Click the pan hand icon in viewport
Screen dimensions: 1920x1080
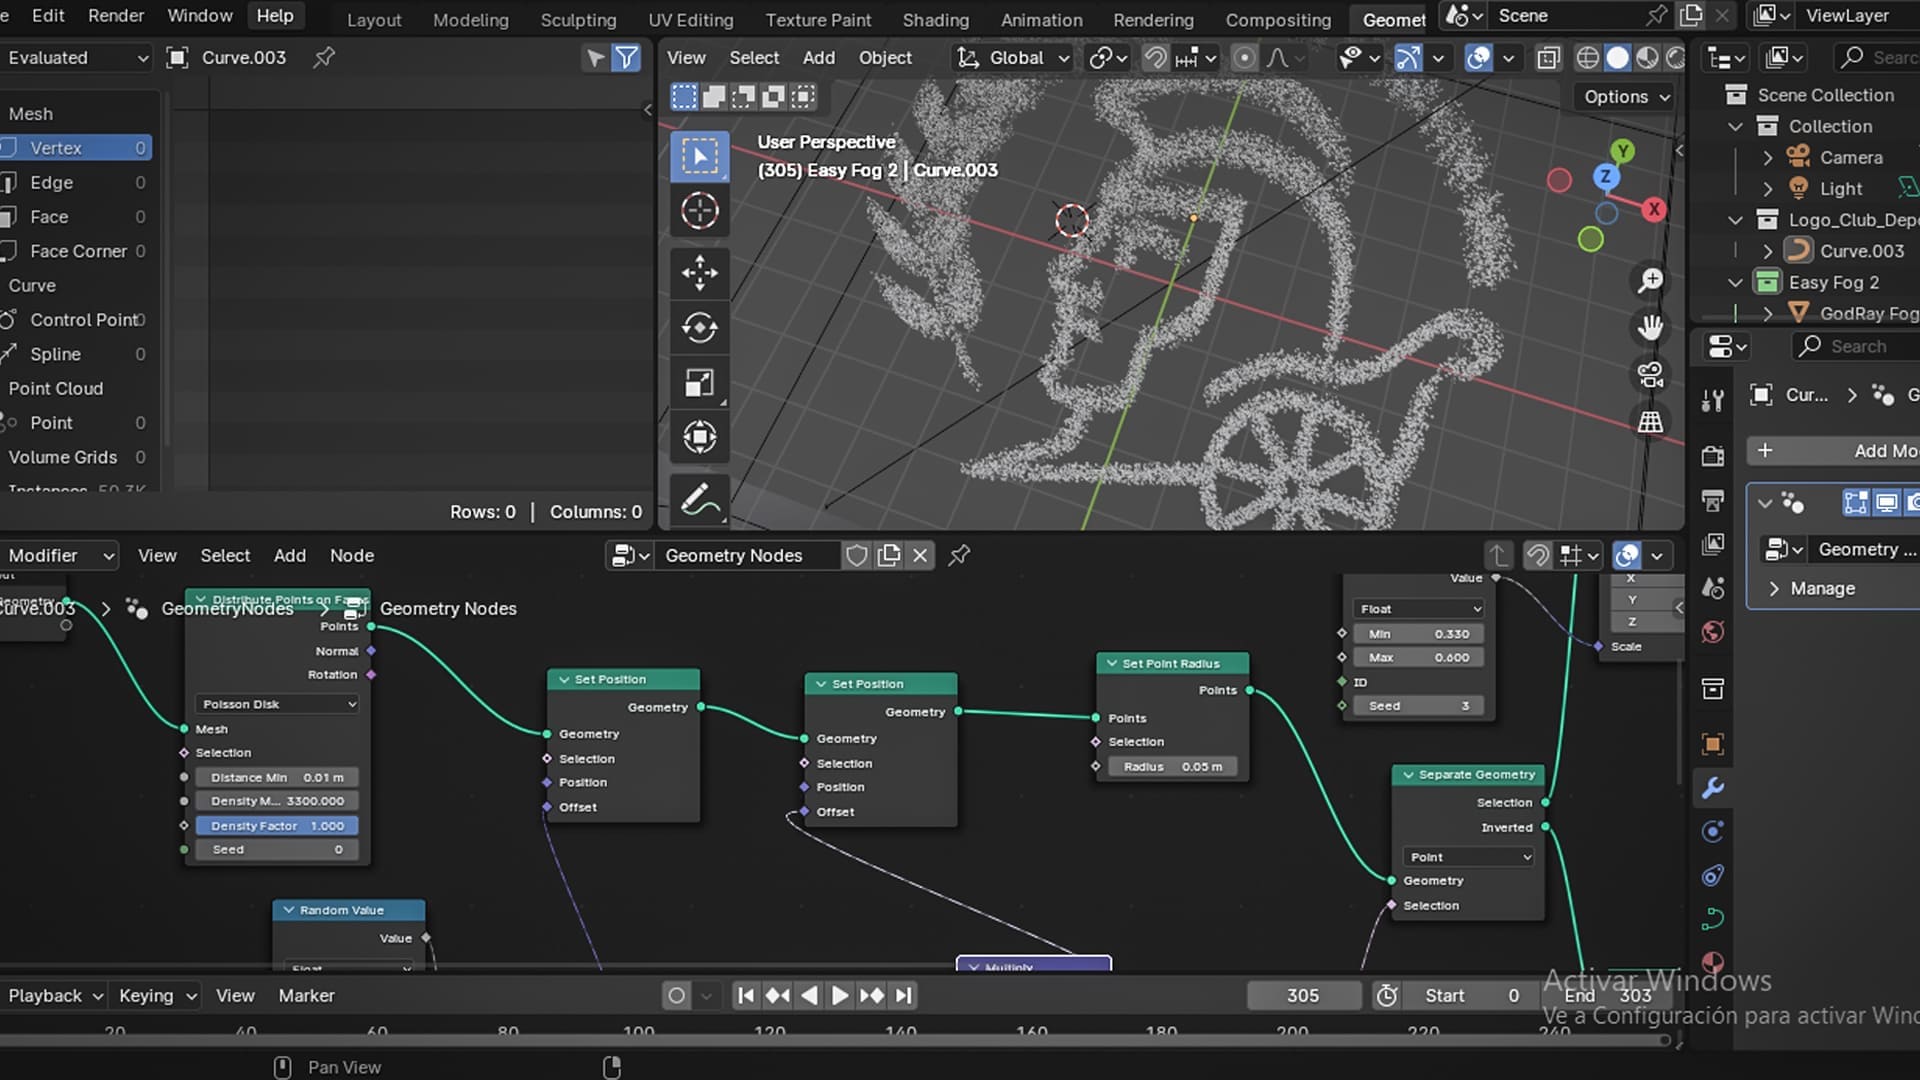tap(1650, 327)
